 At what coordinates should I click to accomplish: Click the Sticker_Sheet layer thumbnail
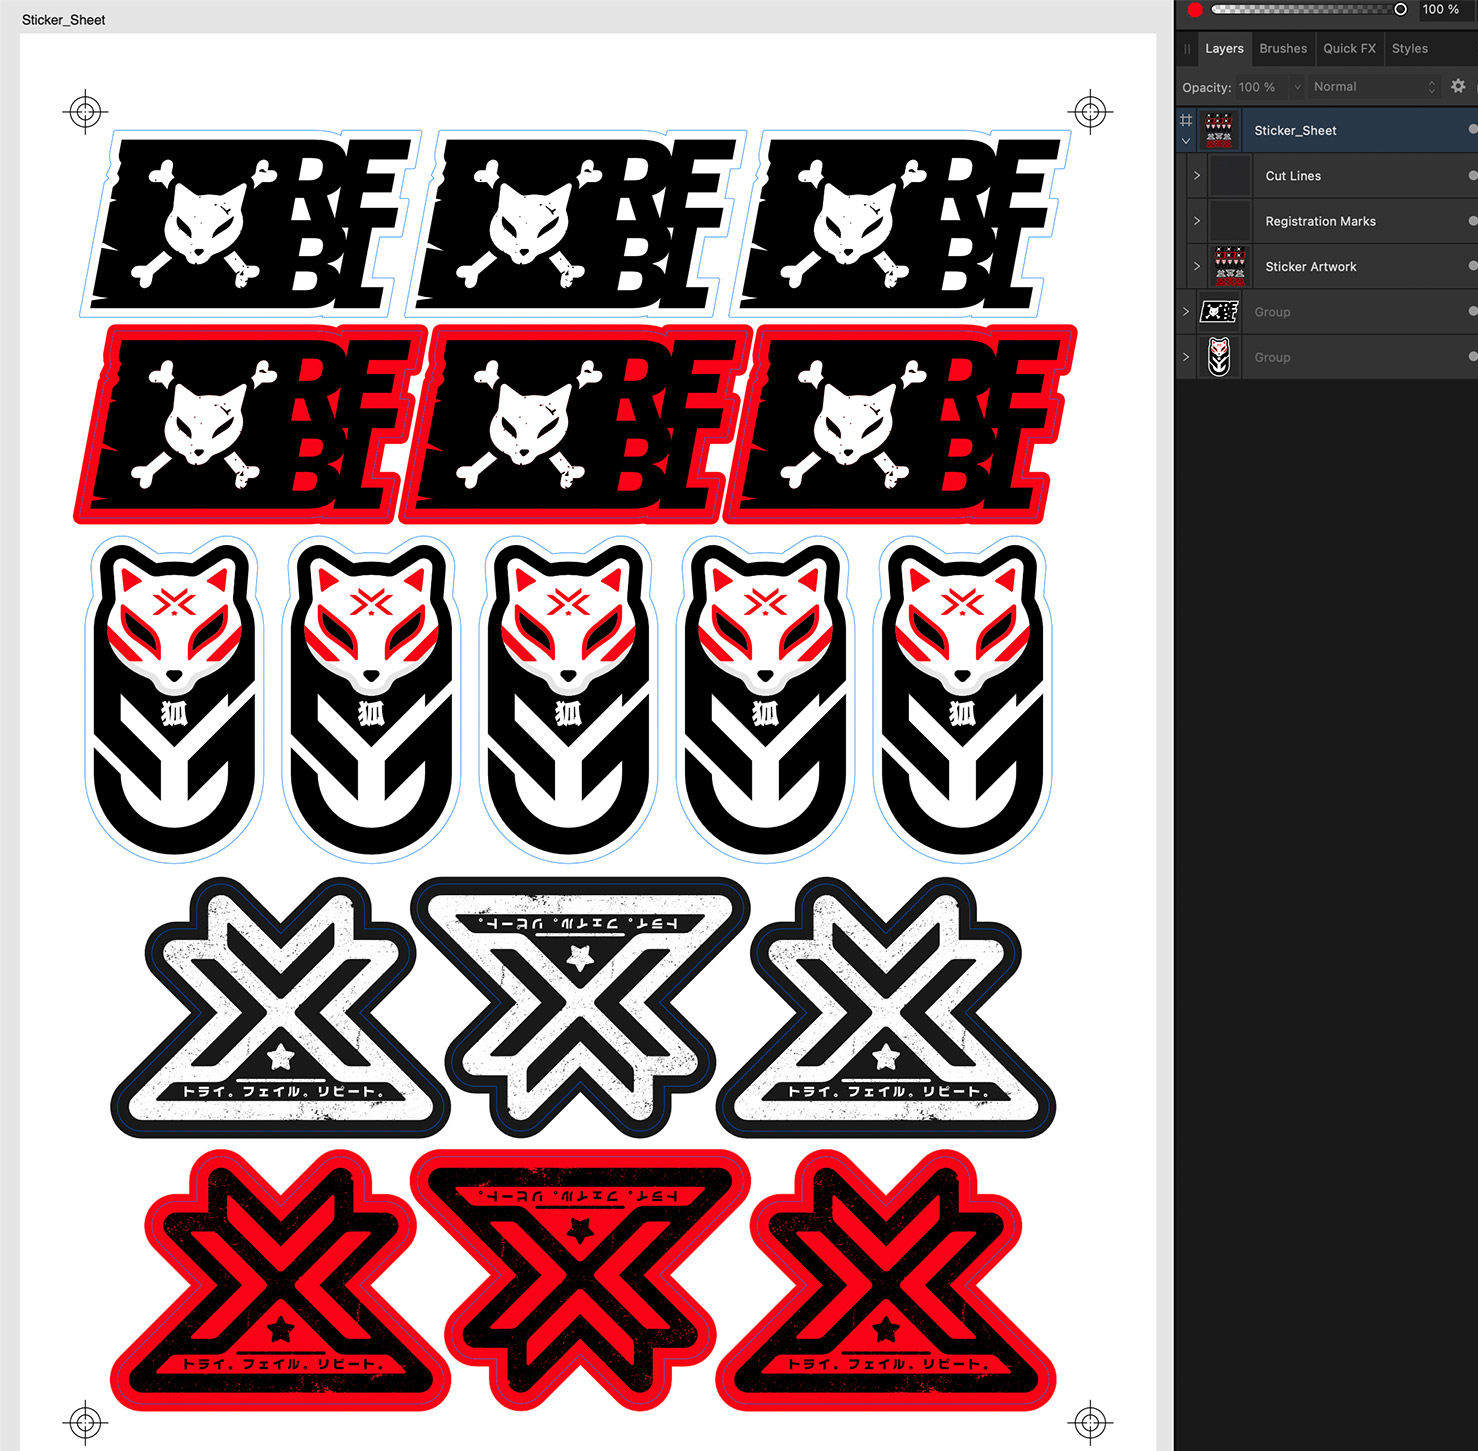tap(1218, 131)
